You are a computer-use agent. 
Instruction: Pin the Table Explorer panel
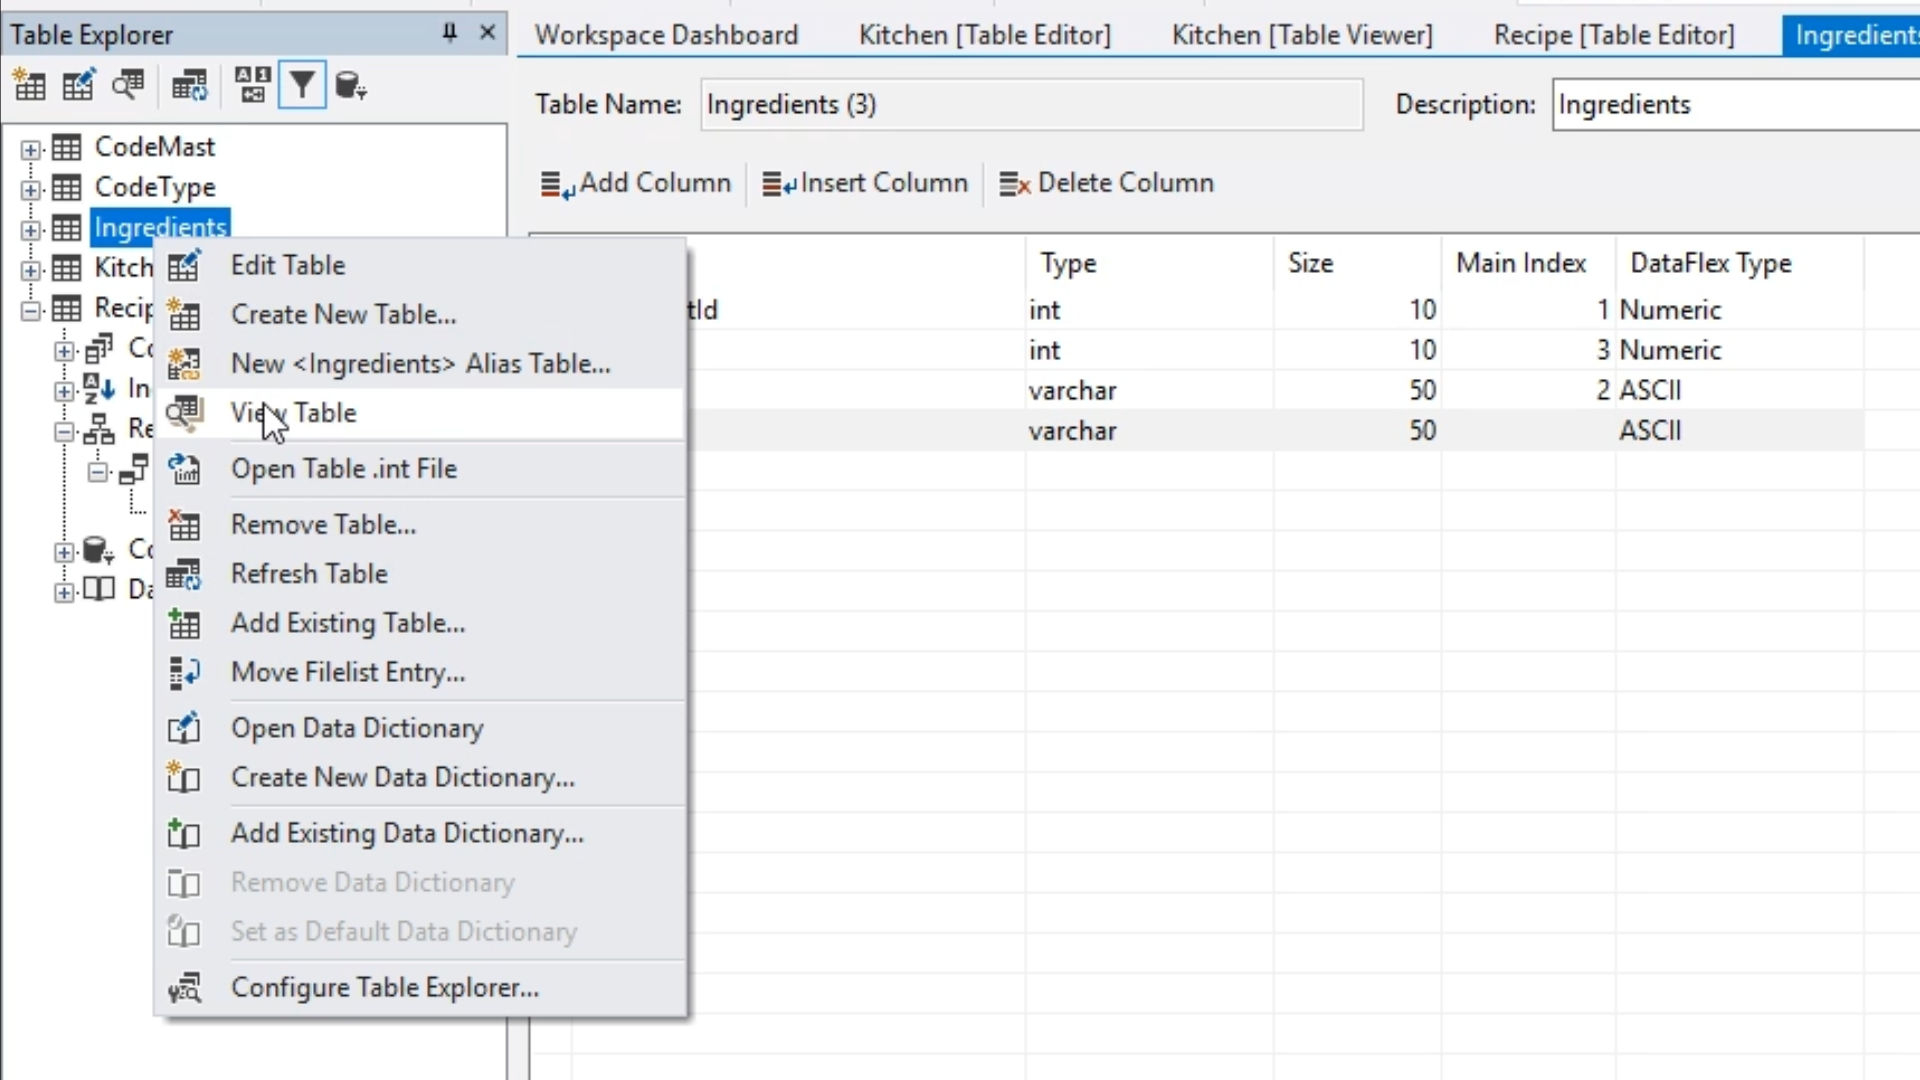click(x=449, y=33)
